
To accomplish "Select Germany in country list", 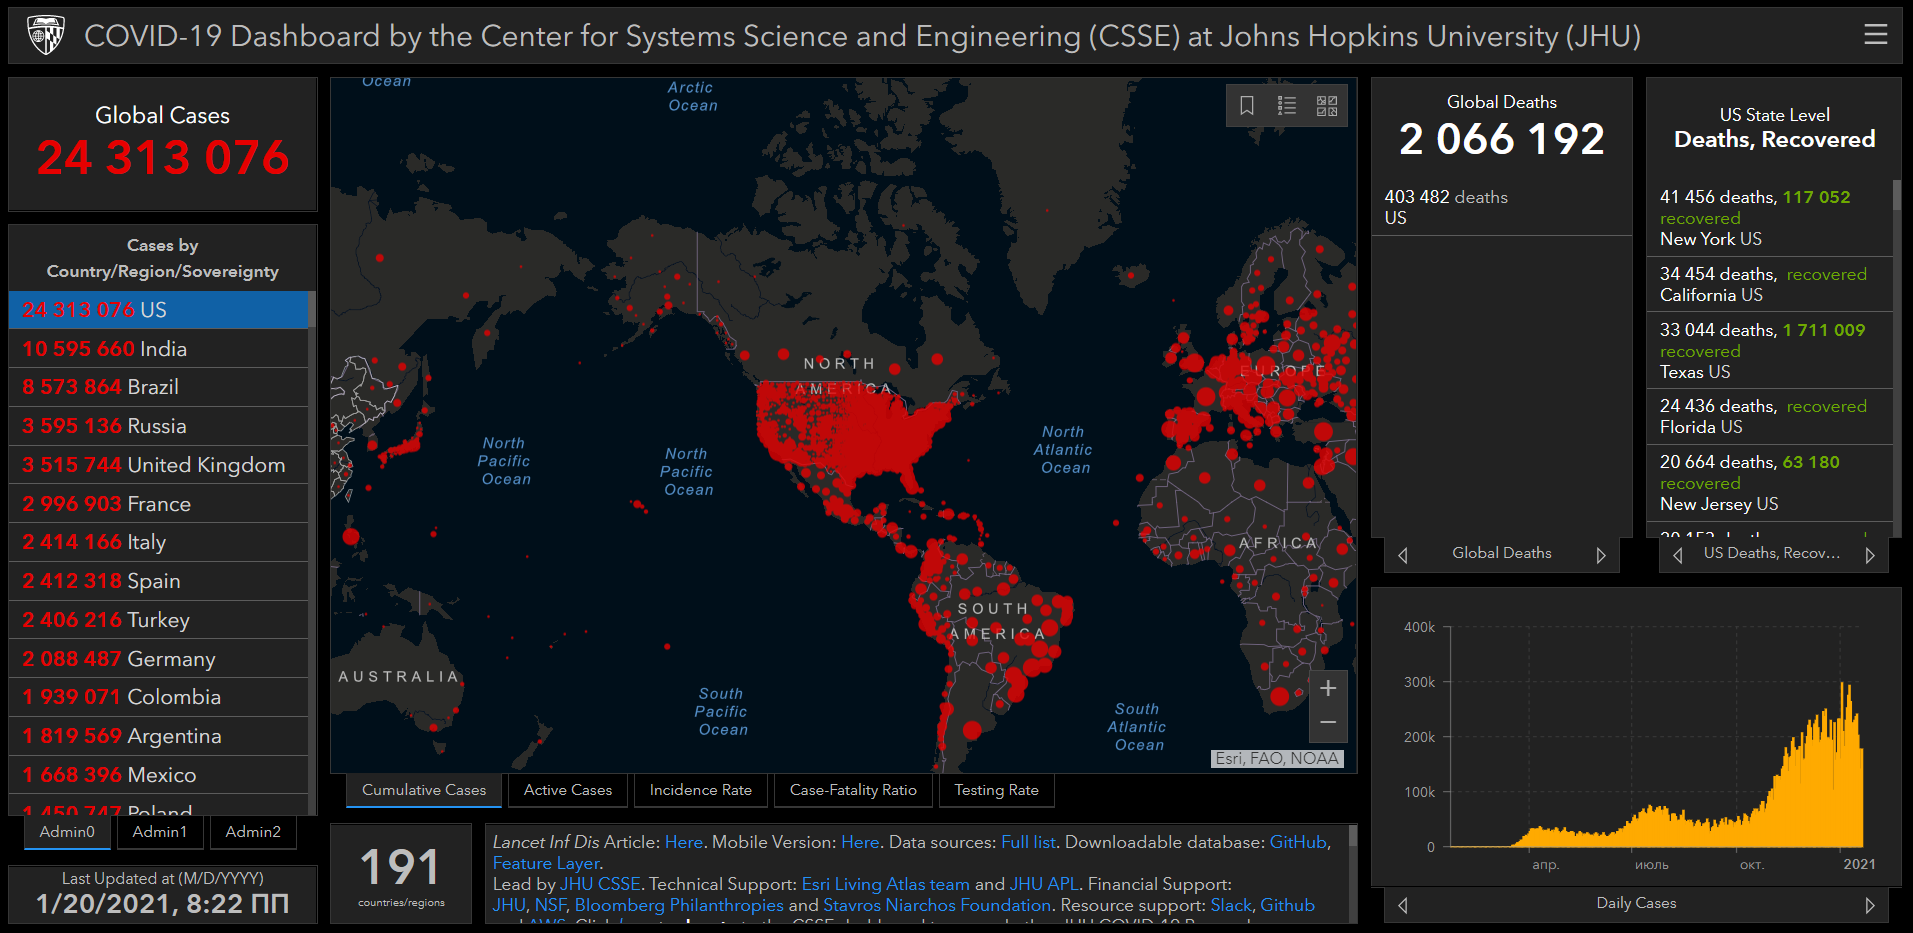I will (159, 659).
